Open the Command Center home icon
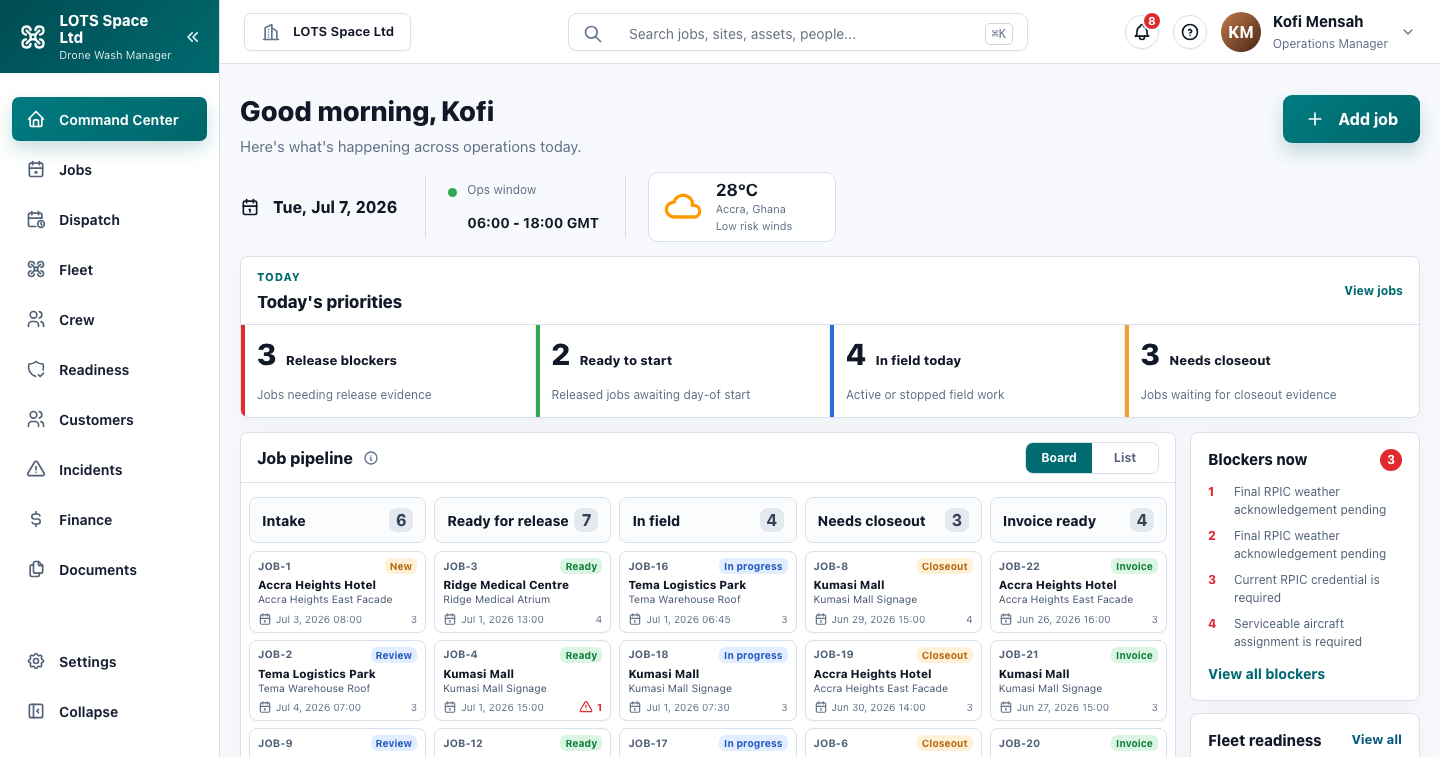This screenshot has height=757, width=1440. pos(36,120)
